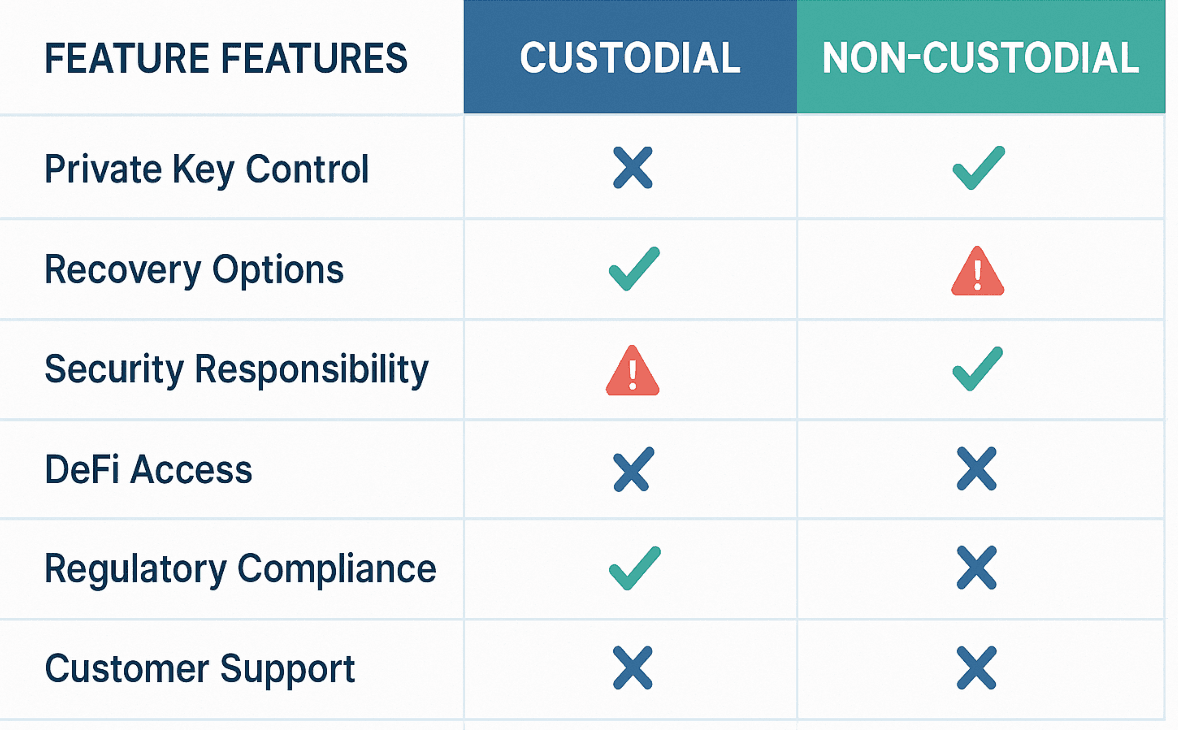Select the Regulatory Compliance row label
This screenshot has height=730, width=1178.
(240, 570)
